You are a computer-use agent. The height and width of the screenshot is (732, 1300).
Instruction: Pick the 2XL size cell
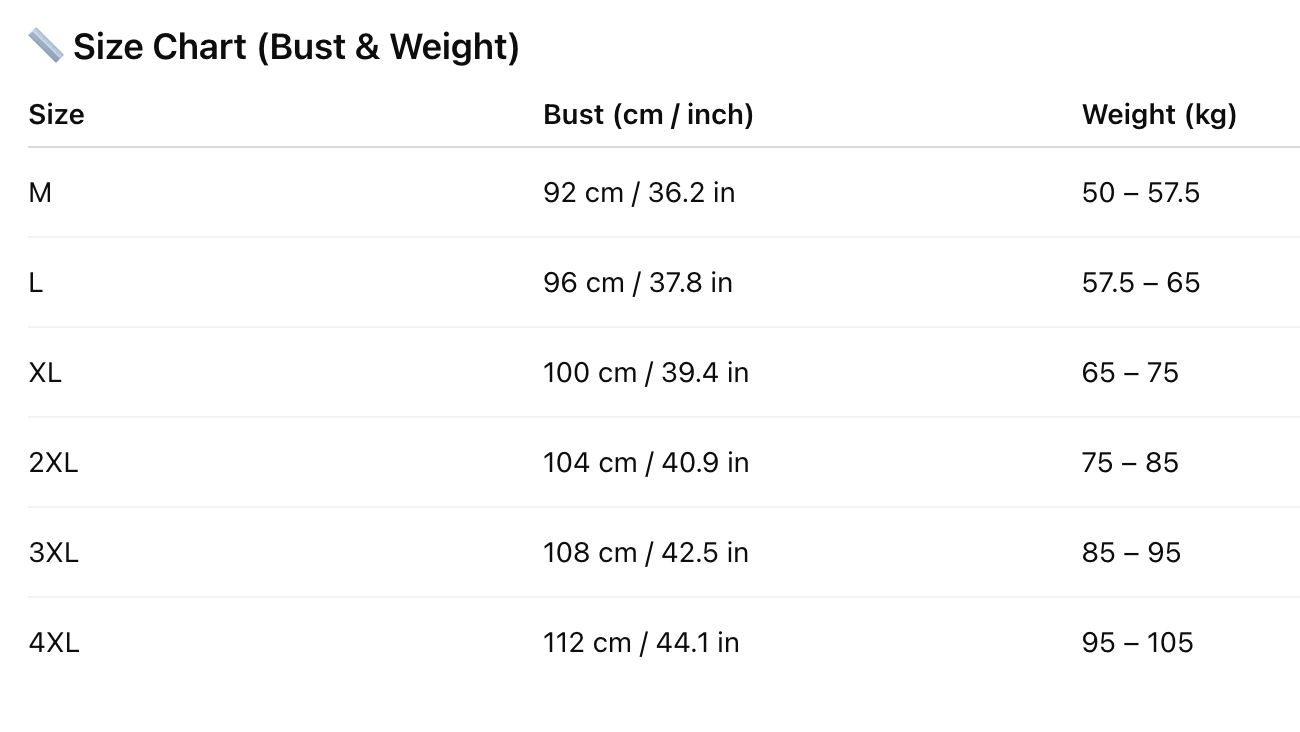tap(53, 462)
